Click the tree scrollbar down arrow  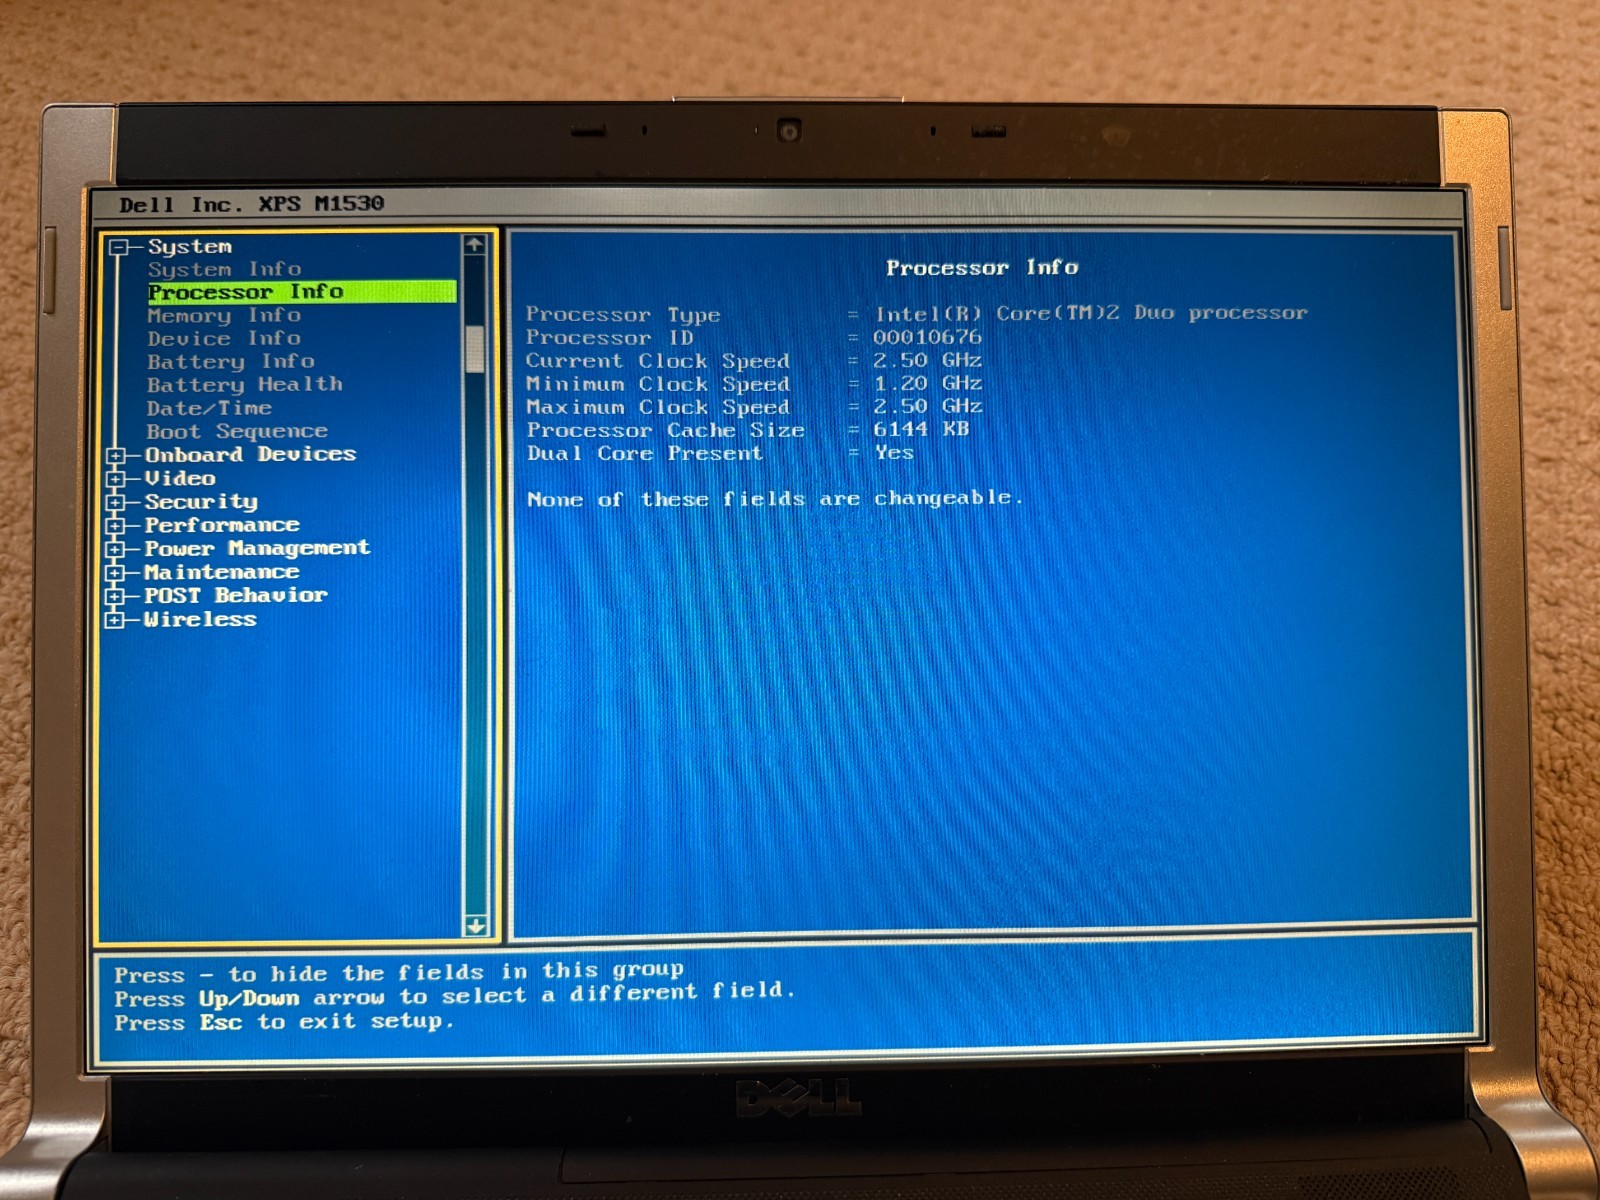(x=476, y=926)
